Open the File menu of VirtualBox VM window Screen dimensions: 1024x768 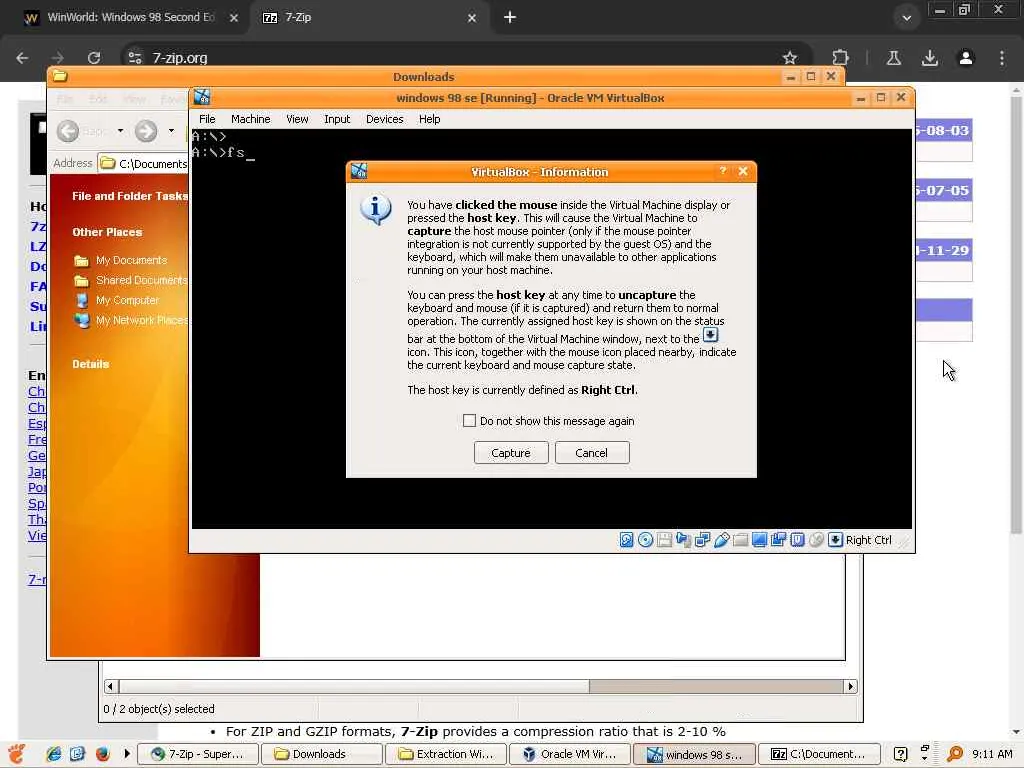tap(207, 119)
